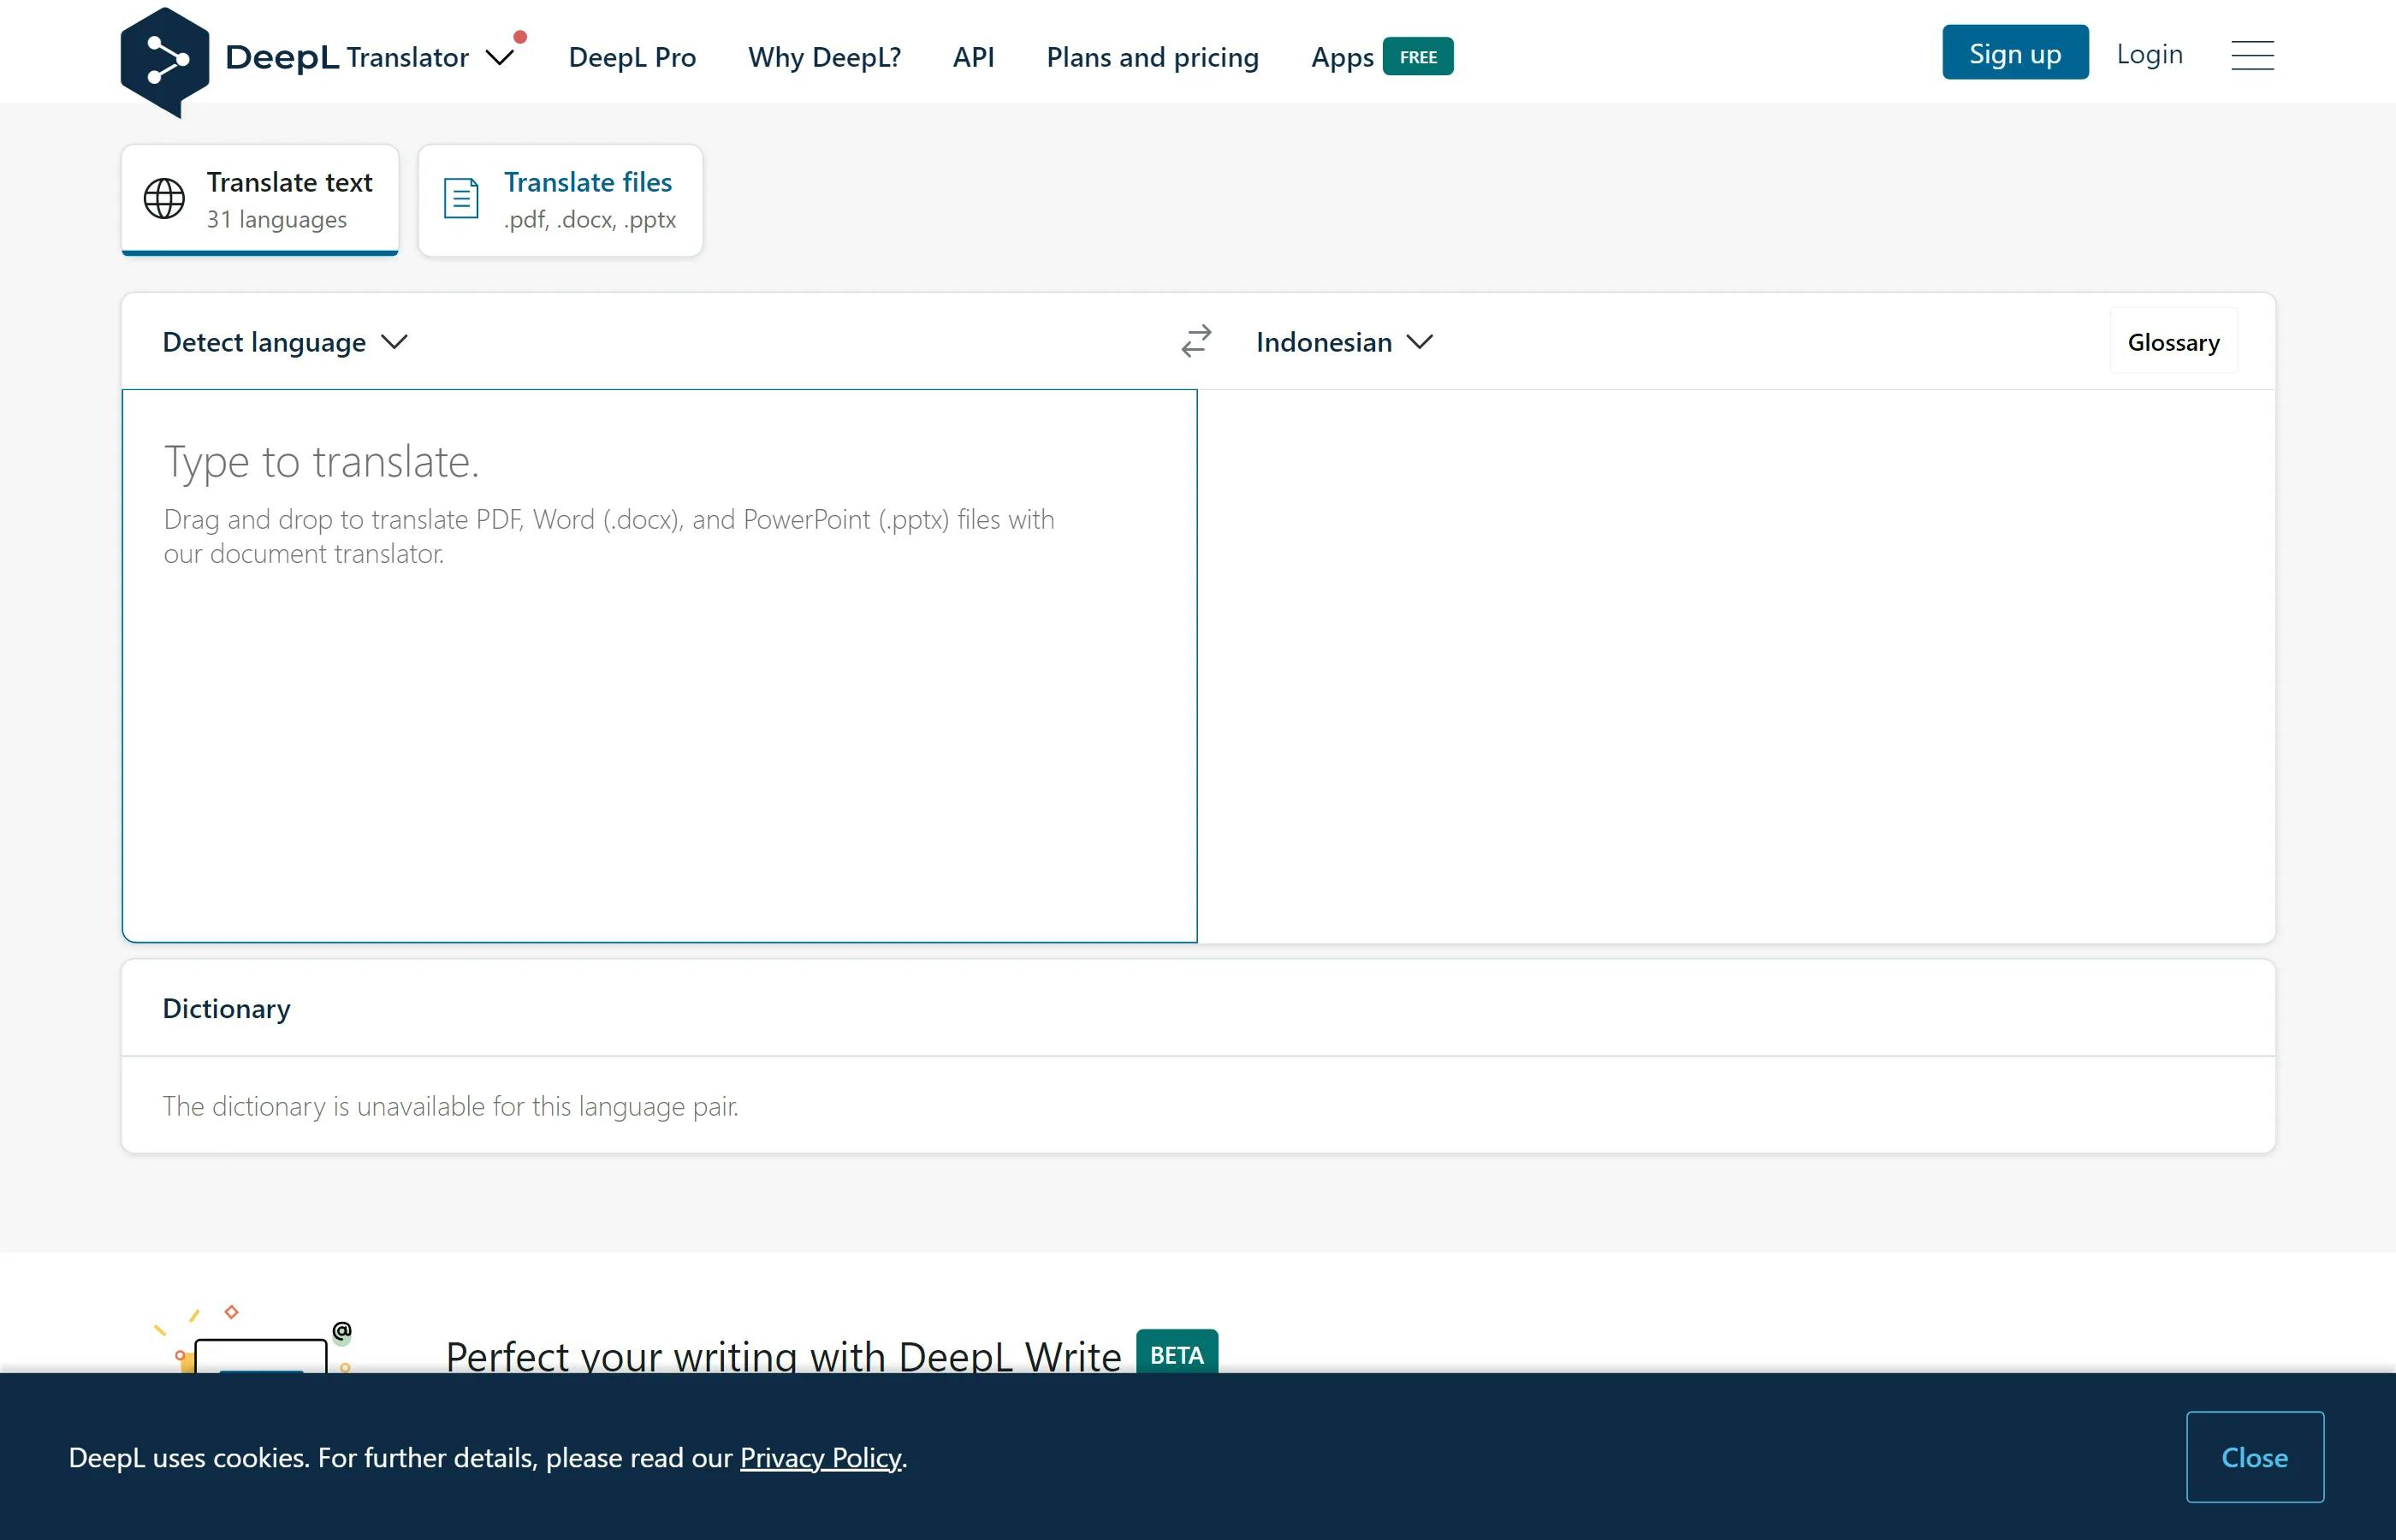Click the Sign up button
The image size is (2396, 1540).
coord(2015,53)
